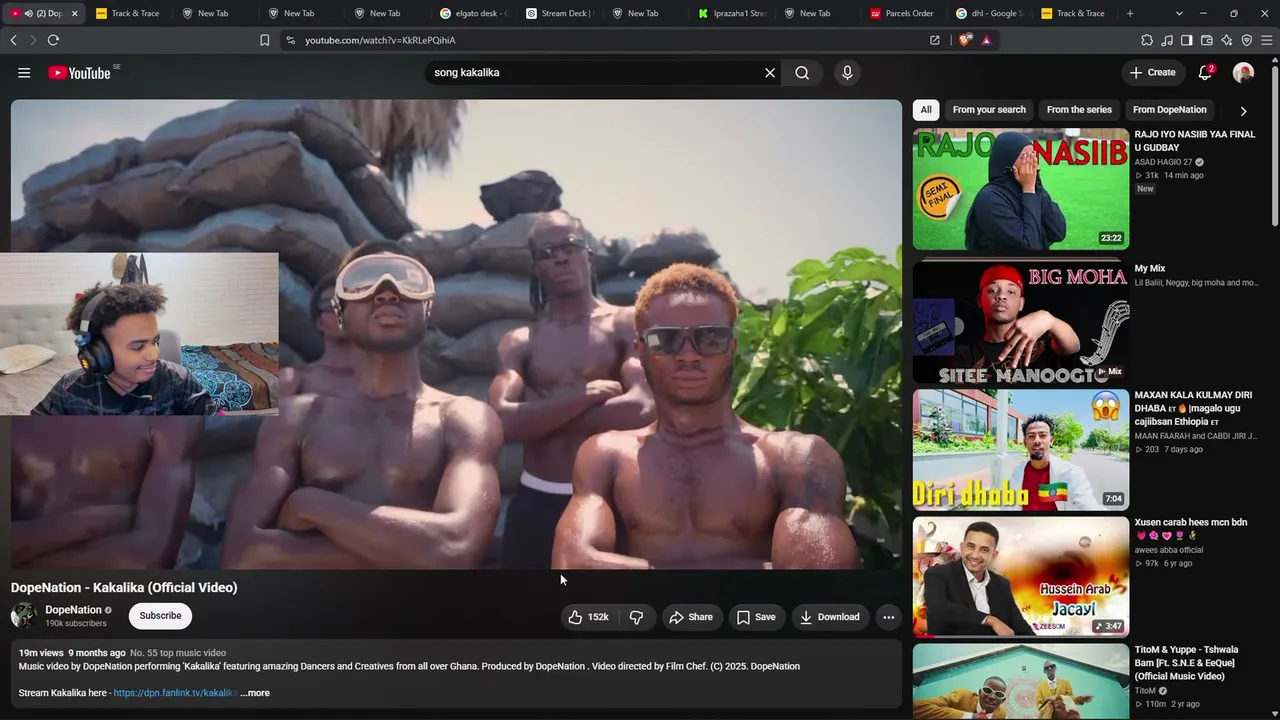
Task: Open the Brave VPN shield icon
Action: pos(1247,40)
